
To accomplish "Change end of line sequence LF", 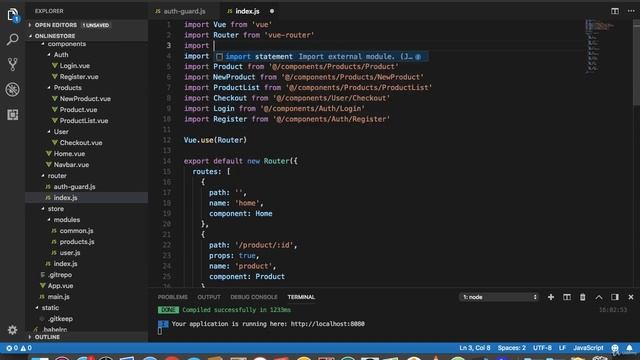I will (x=562, y=348).
